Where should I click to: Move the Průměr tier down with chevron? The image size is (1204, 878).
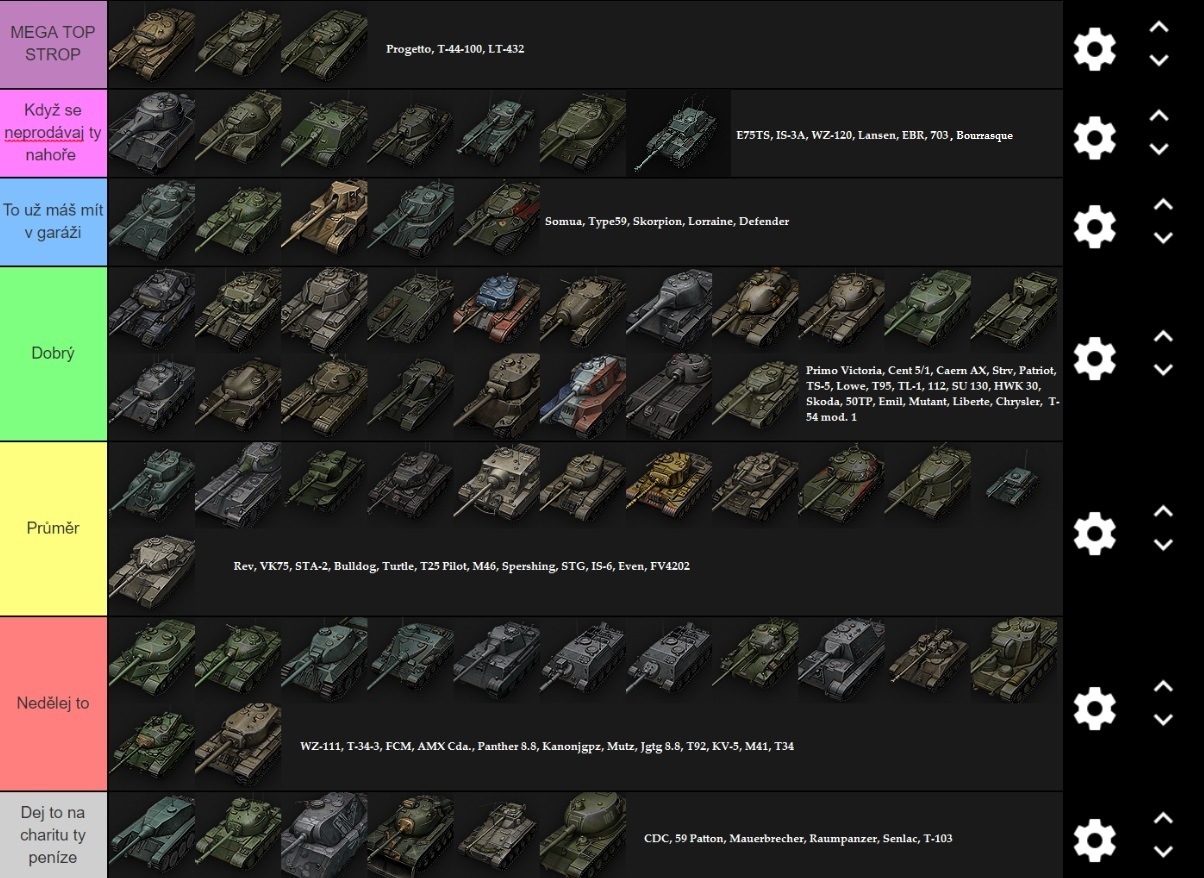coord(1160,545)
